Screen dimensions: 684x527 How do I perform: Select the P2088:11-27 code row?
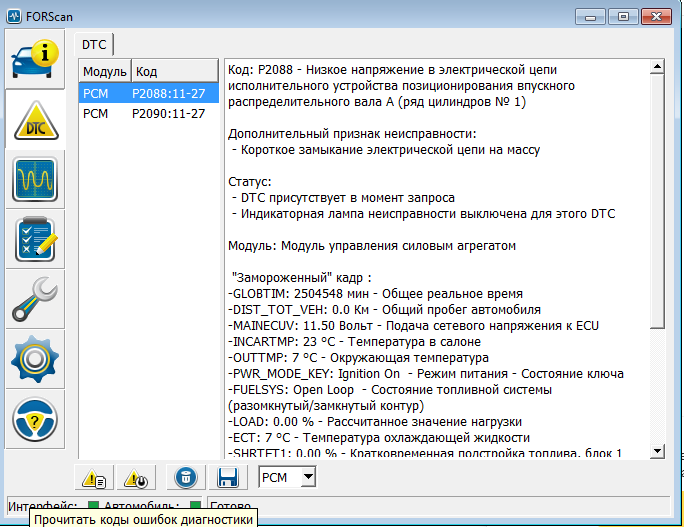pos(148,93)
